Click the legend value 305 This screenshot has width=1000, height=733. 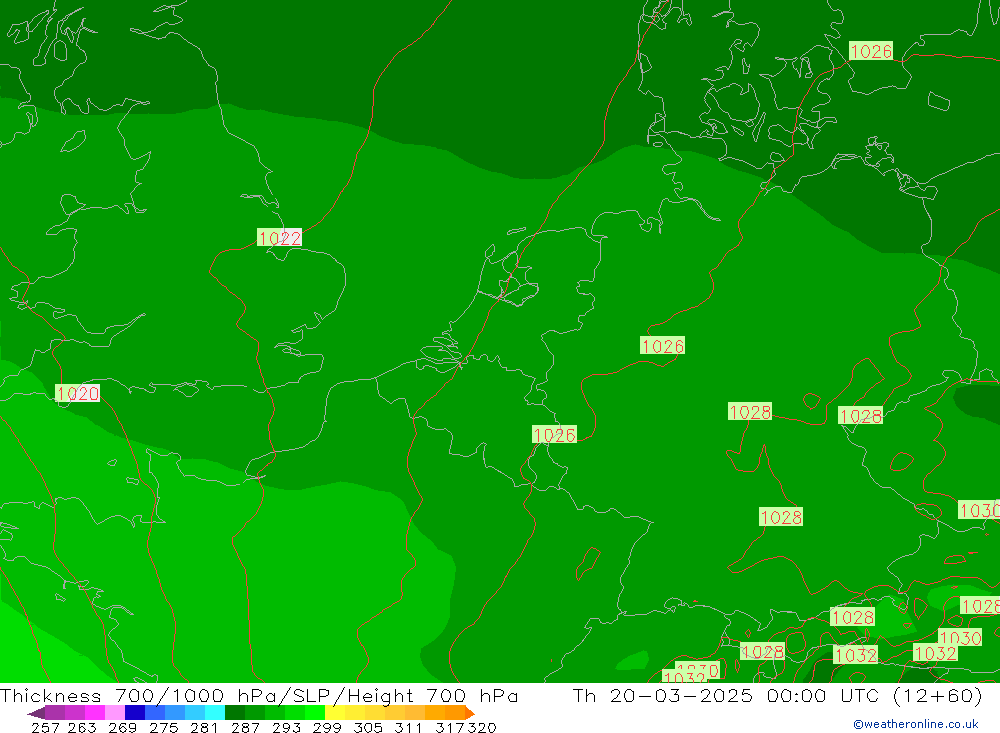point(367,727)
